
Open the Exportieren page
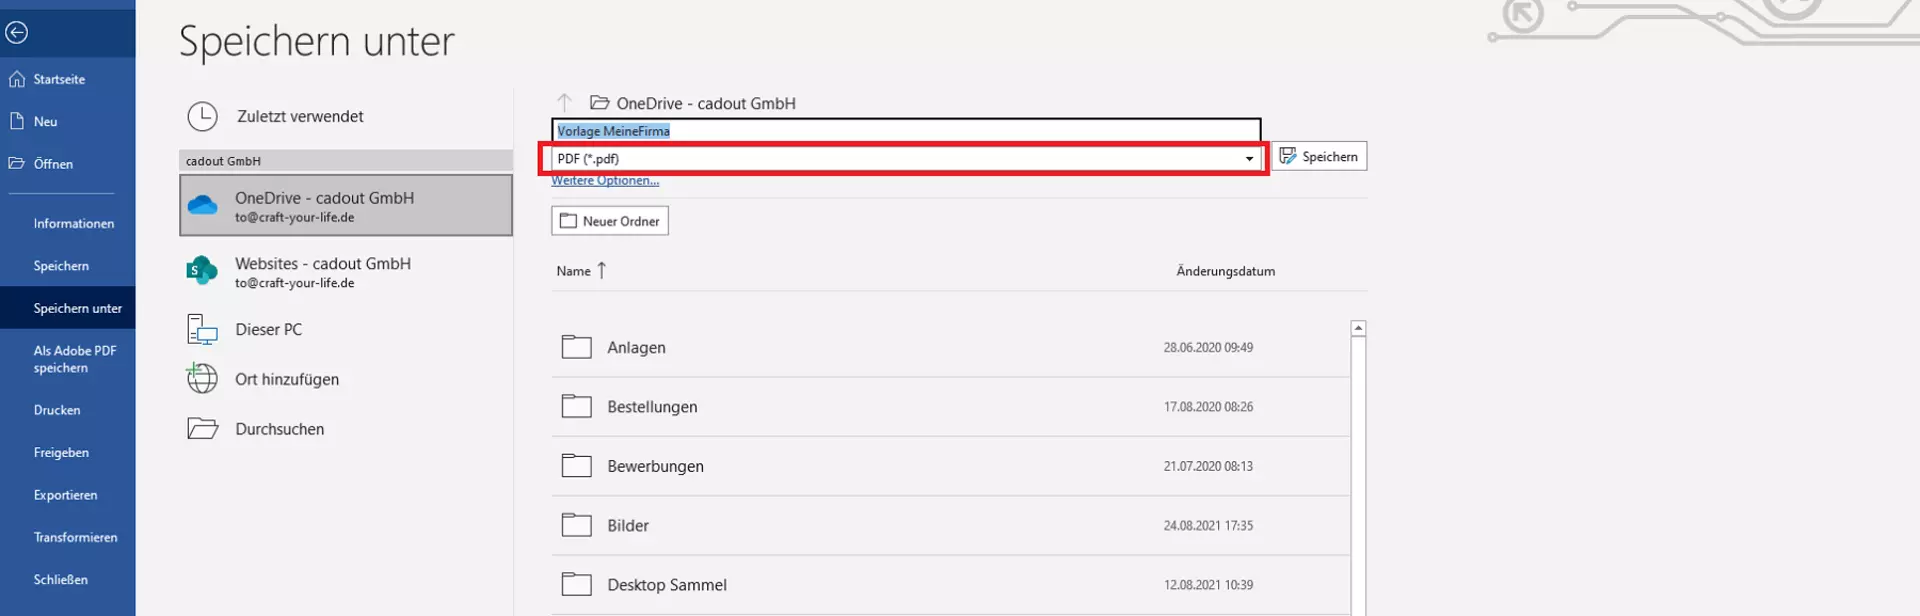(x=67, y=495)
